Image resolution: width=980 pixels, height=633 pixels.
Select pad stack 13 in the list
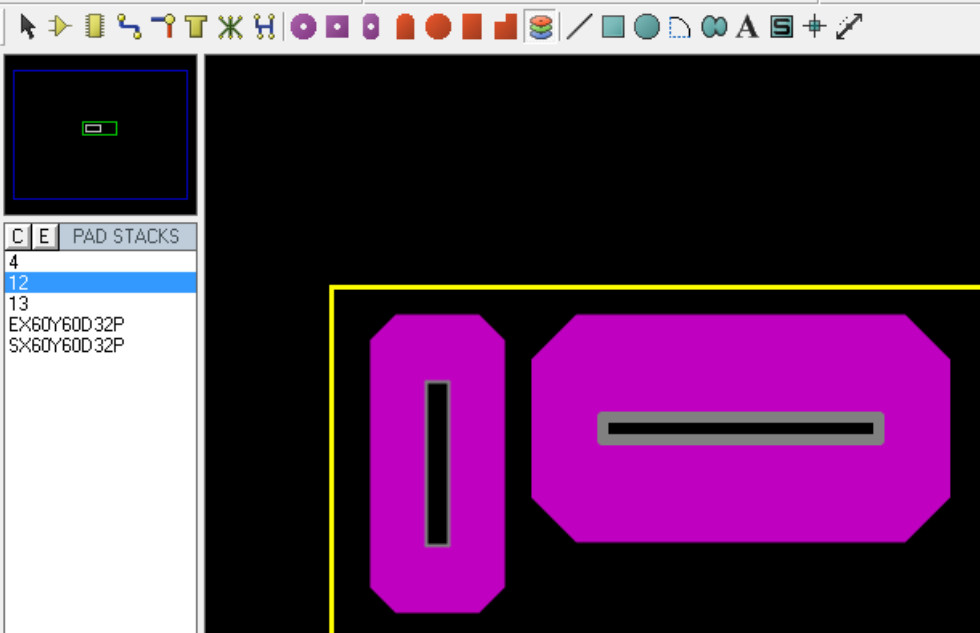pos(19,303)
